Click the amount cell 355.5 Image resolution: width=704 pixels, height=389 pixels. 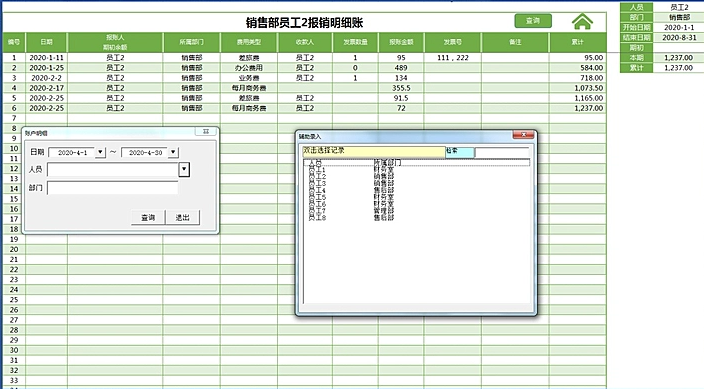pyautogui.click(x=401, y=88)
